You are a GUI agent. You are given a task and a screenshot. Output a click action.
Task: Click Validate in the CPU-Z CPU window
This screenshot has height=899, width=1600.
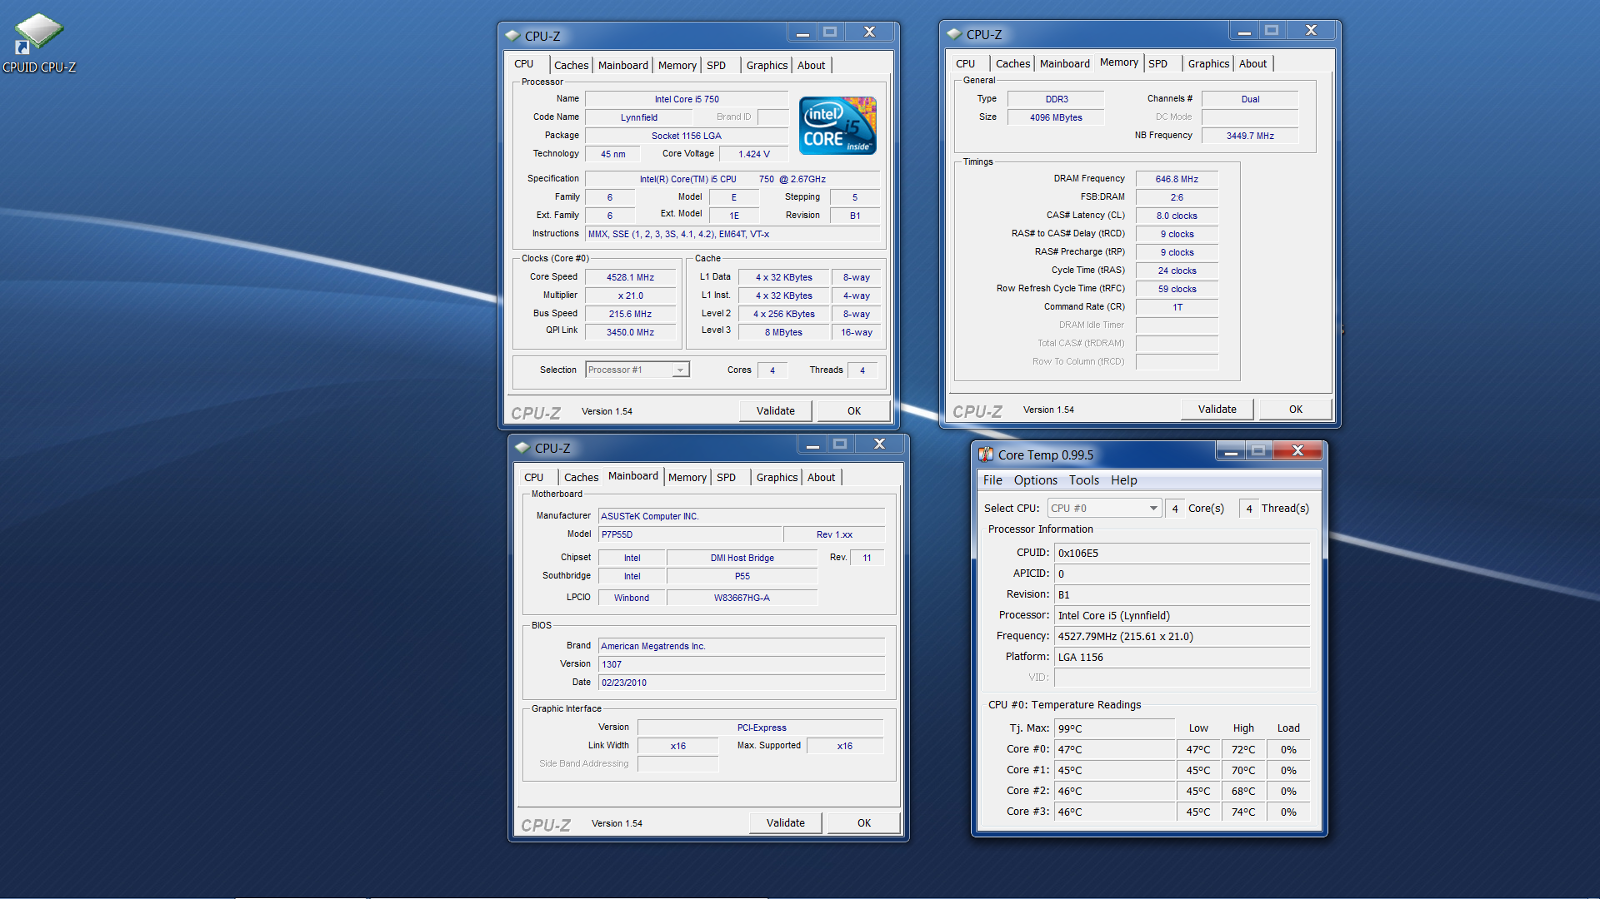pyautogui.click(x=775, y=411)
